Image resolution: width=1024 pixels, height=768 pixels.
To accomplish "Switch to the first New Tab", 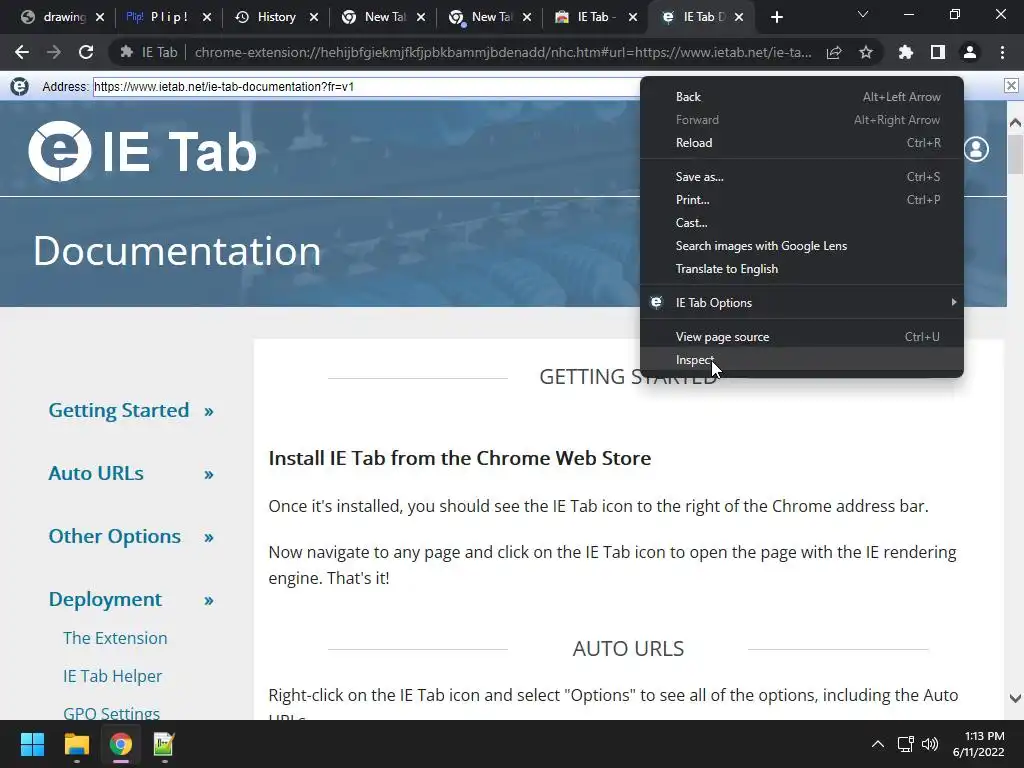I will [x=382, y=17].
